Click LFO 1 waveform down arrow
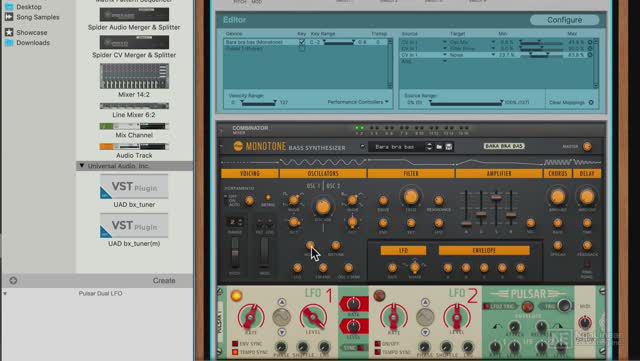The width and height of the screenshot is (640, 361). [x=282, y=332]
